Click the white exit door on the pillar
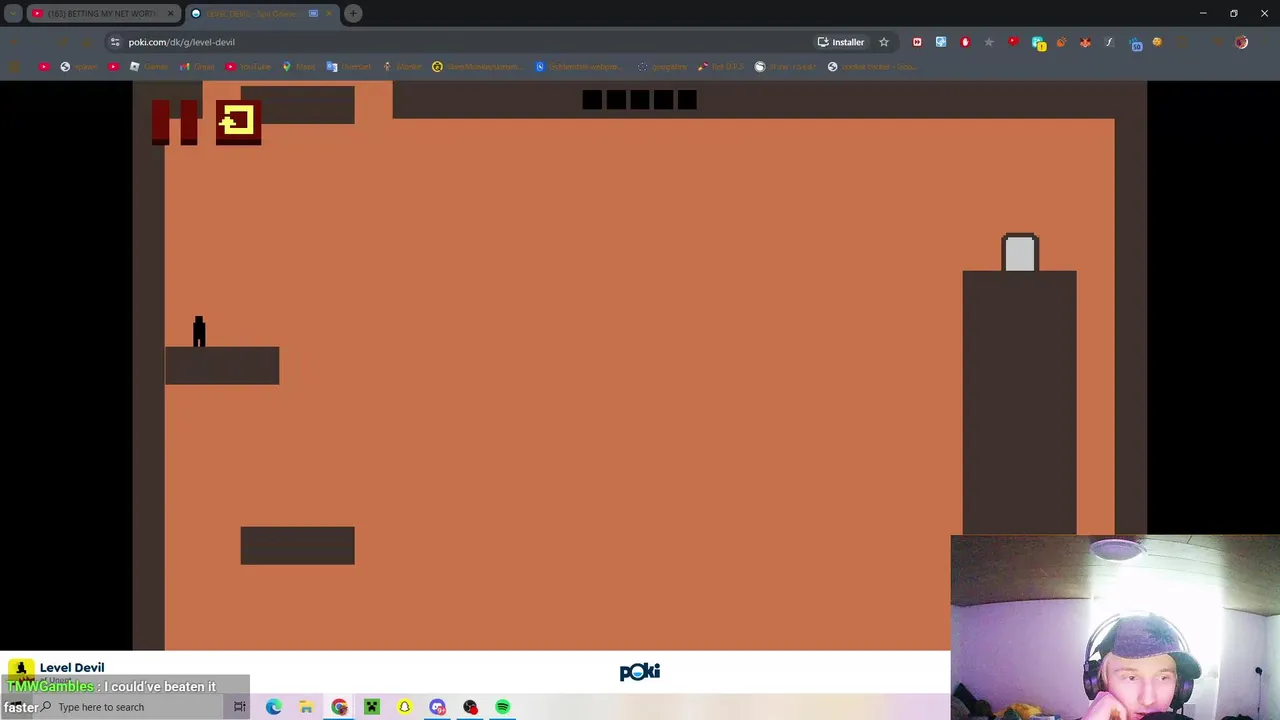This screenshot has height=720, width=1280. [1020, 252]
